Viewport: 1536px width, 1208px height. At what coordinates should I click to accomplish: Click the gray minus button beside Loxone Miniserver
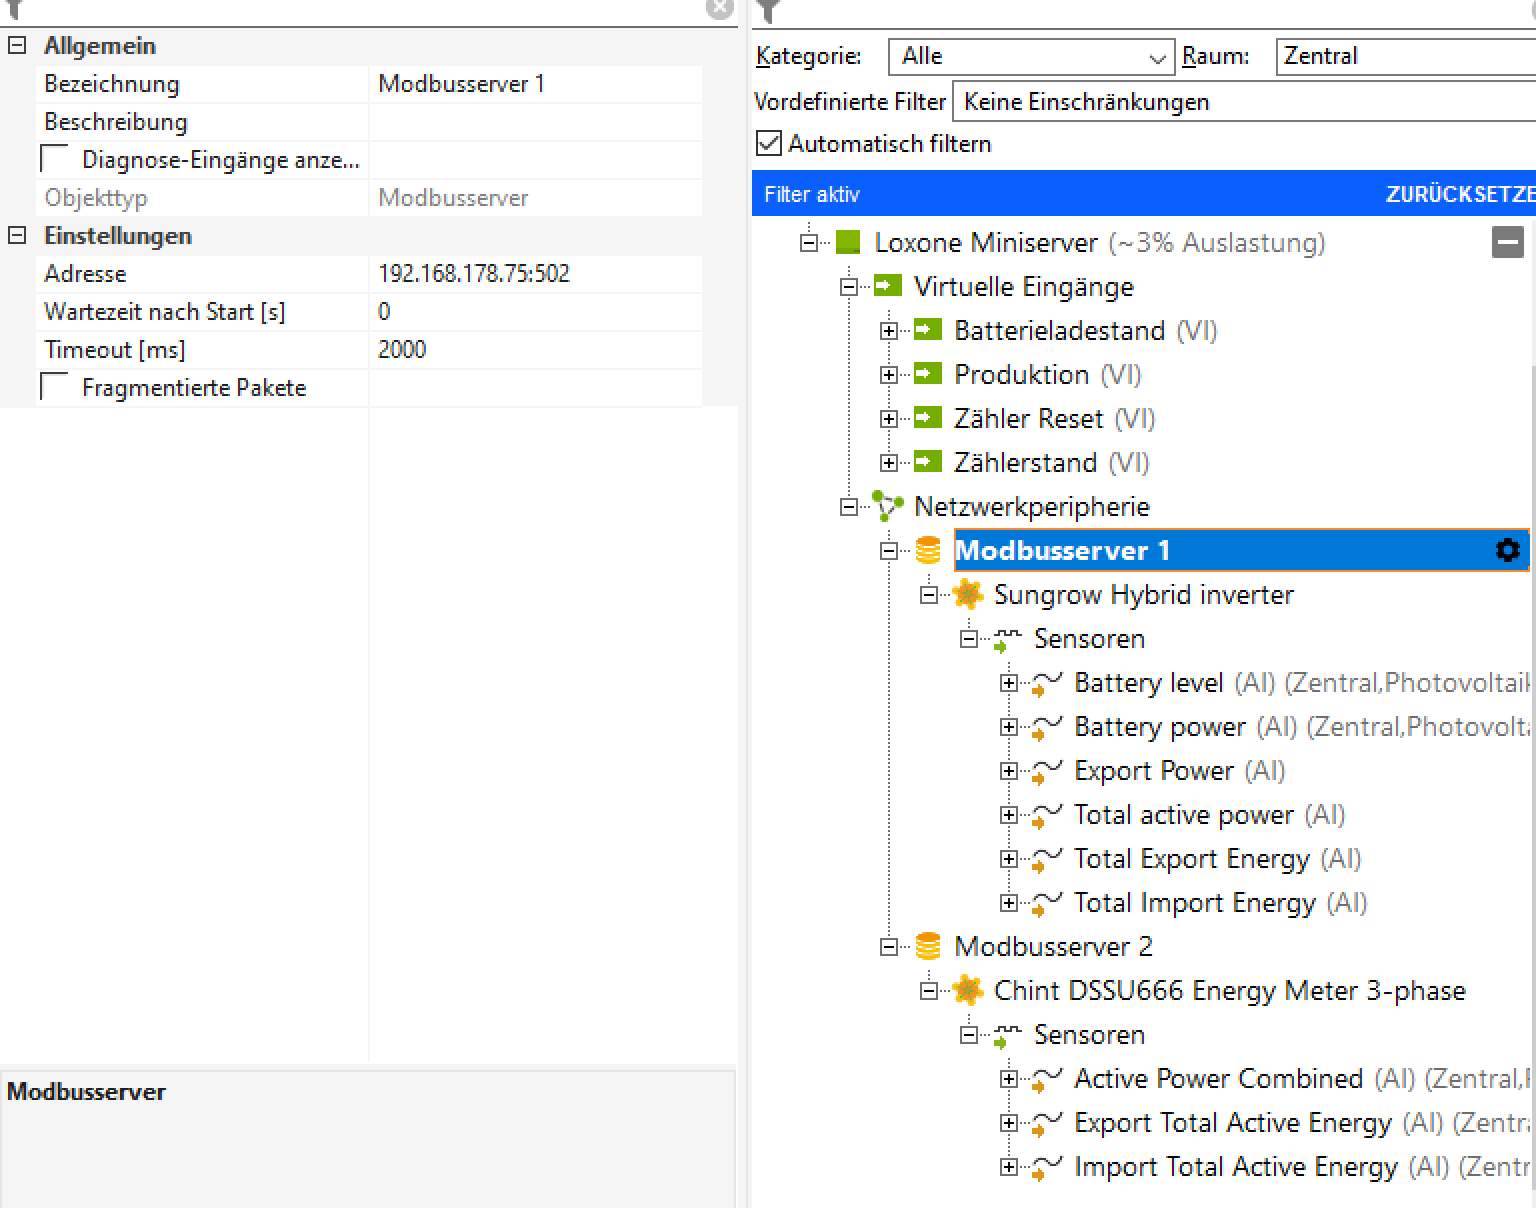pyautogui.click(x=1507, y=242)
